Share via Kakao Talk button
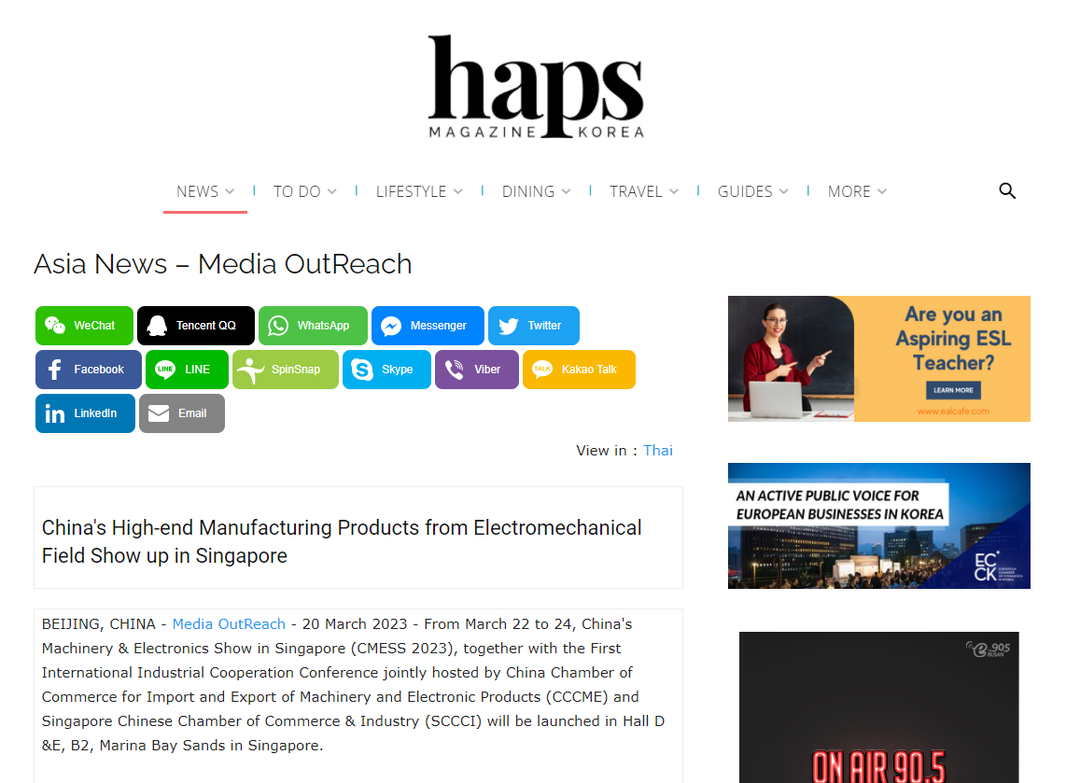The width and height of the screenshot is (1080, 783). [x=578, y=370]
